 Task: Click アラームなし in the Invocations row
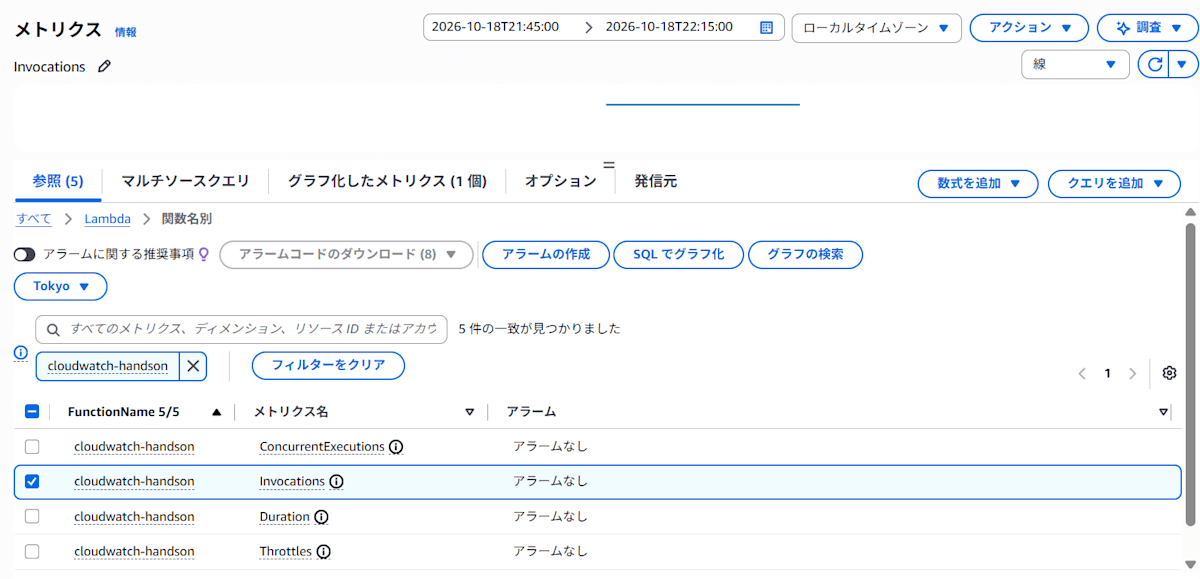coord(551,482)
